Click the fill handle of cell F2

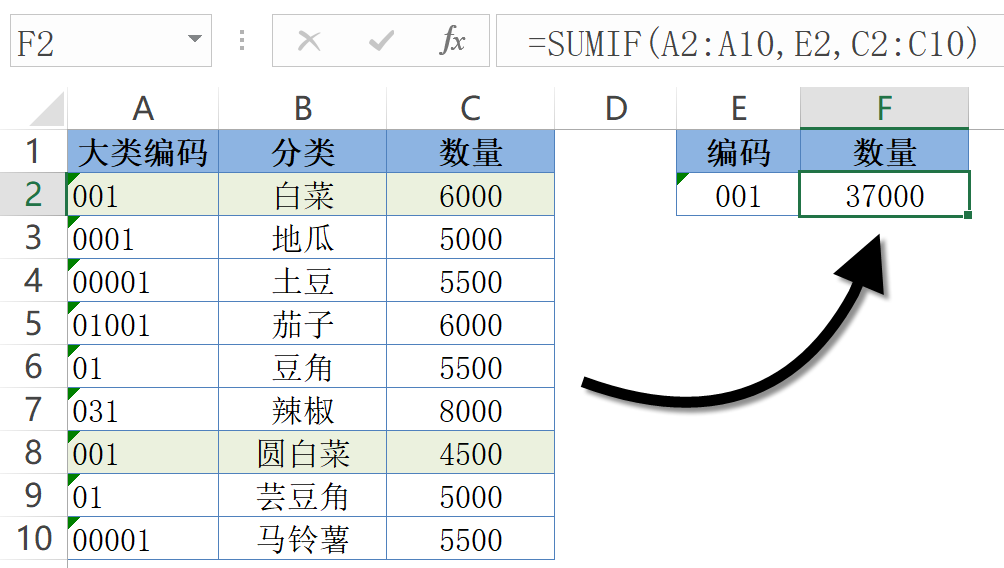point(968,215)
